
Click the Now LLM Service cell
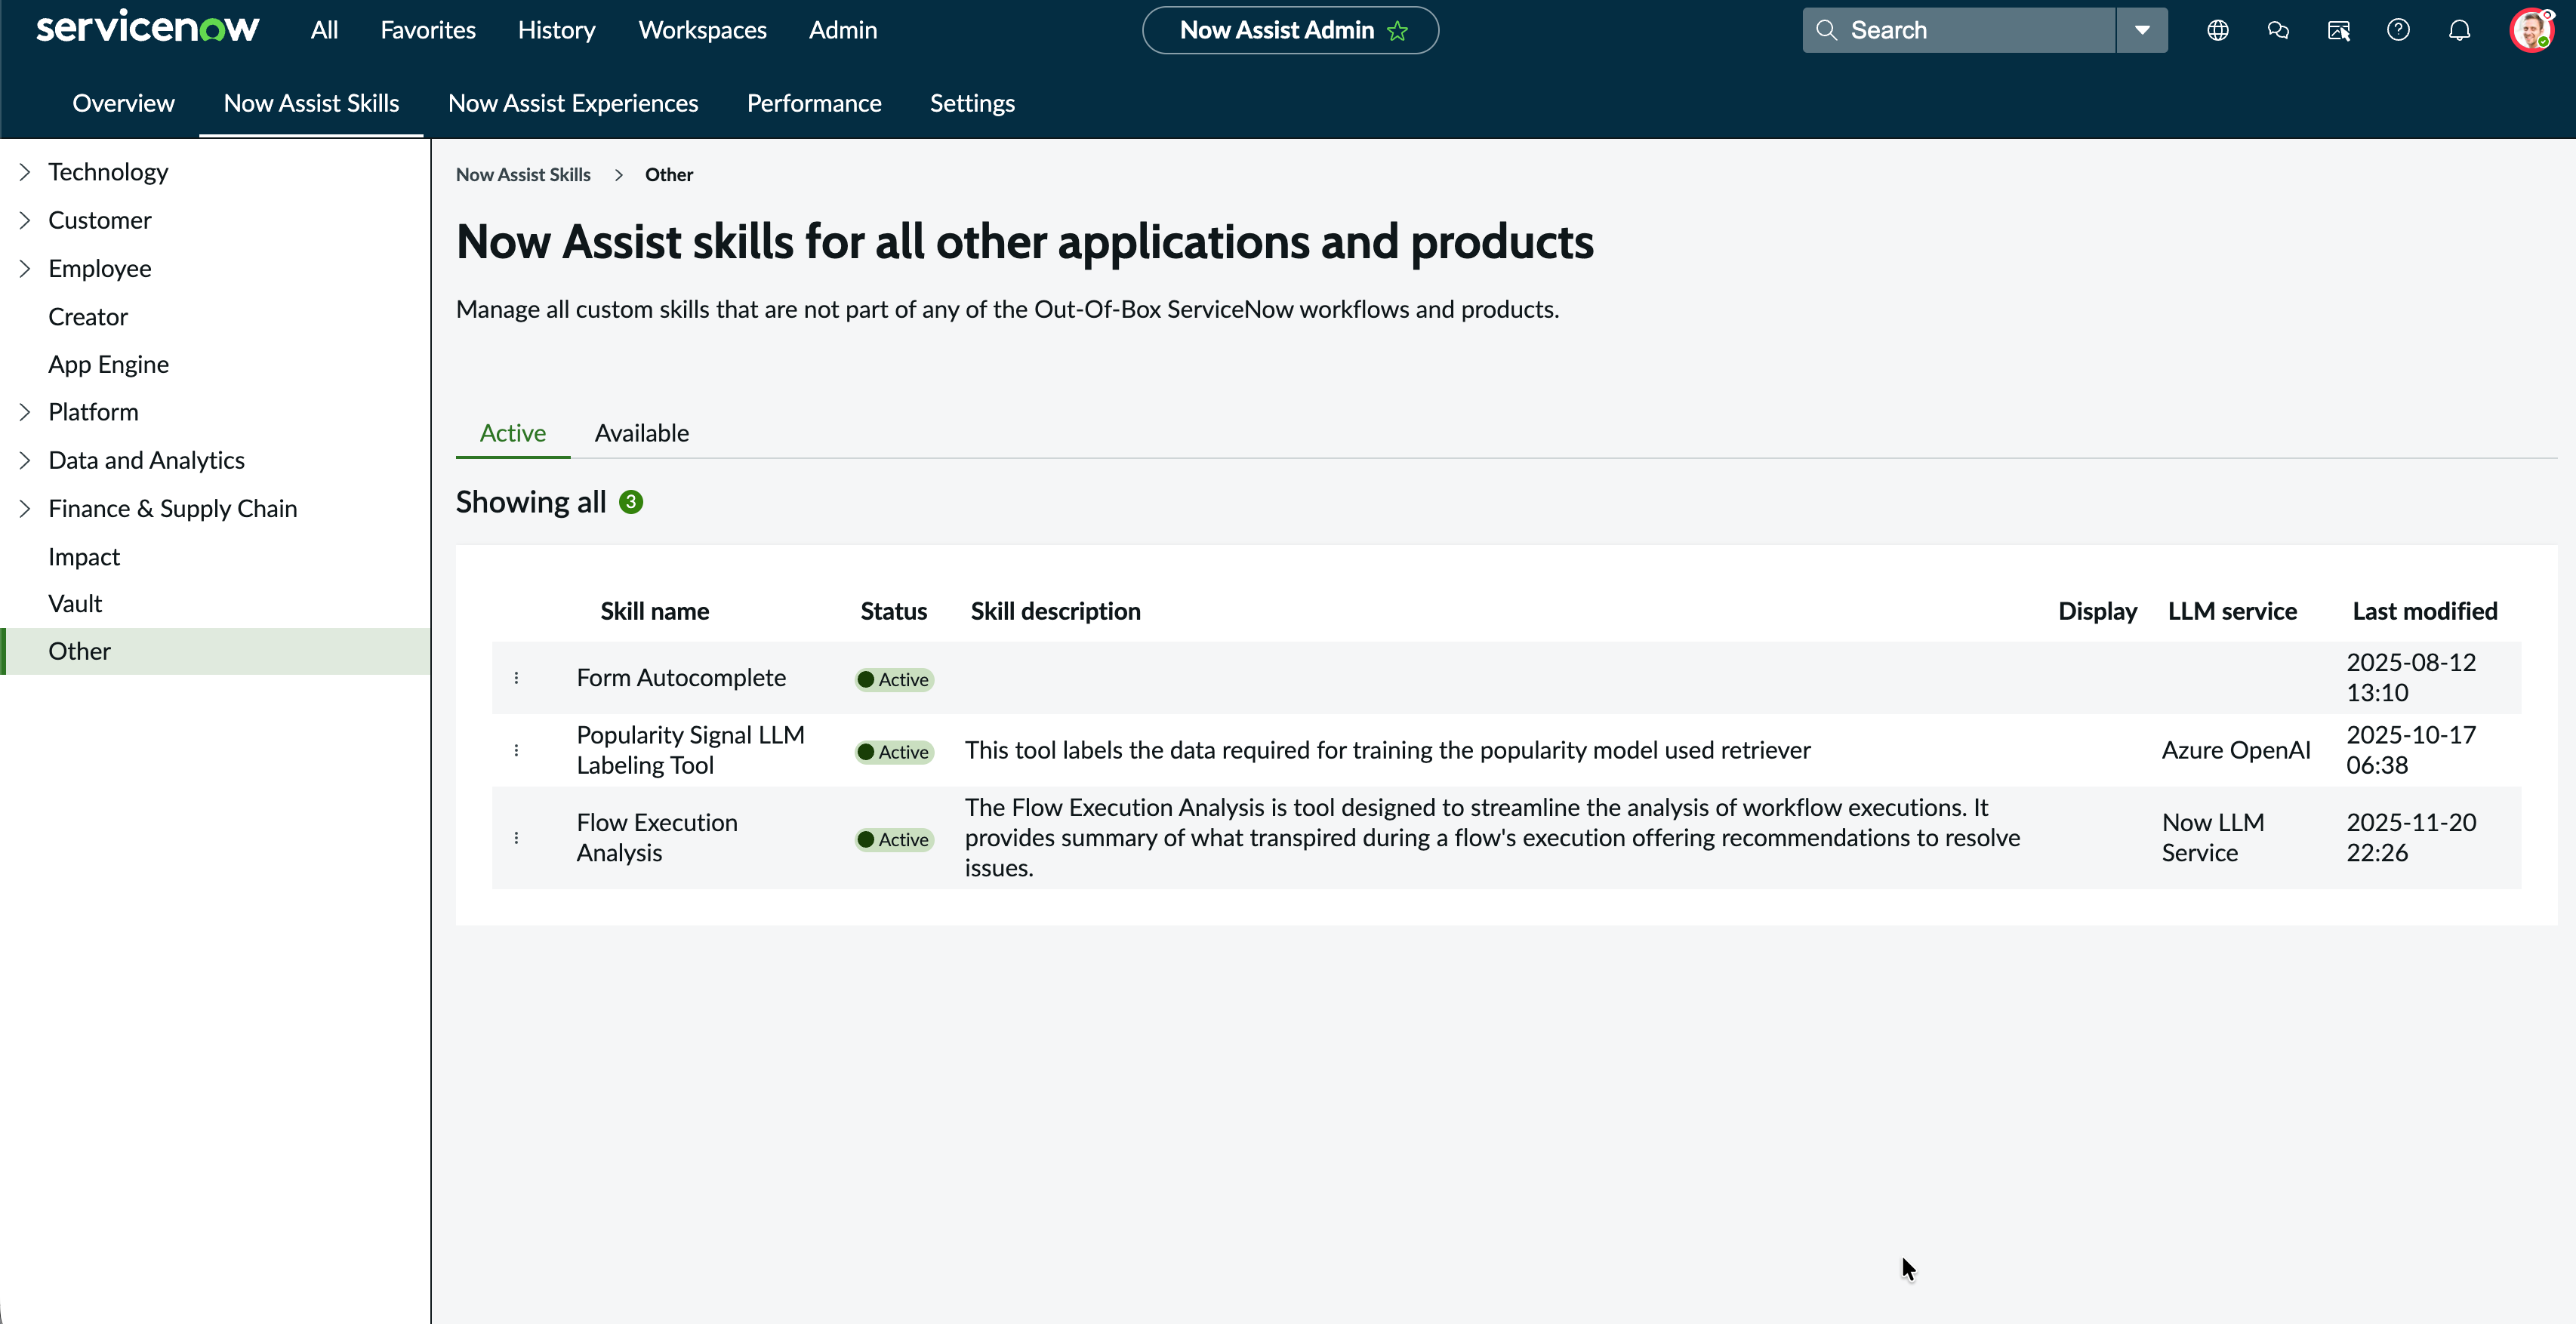[x=2213, y=838]
